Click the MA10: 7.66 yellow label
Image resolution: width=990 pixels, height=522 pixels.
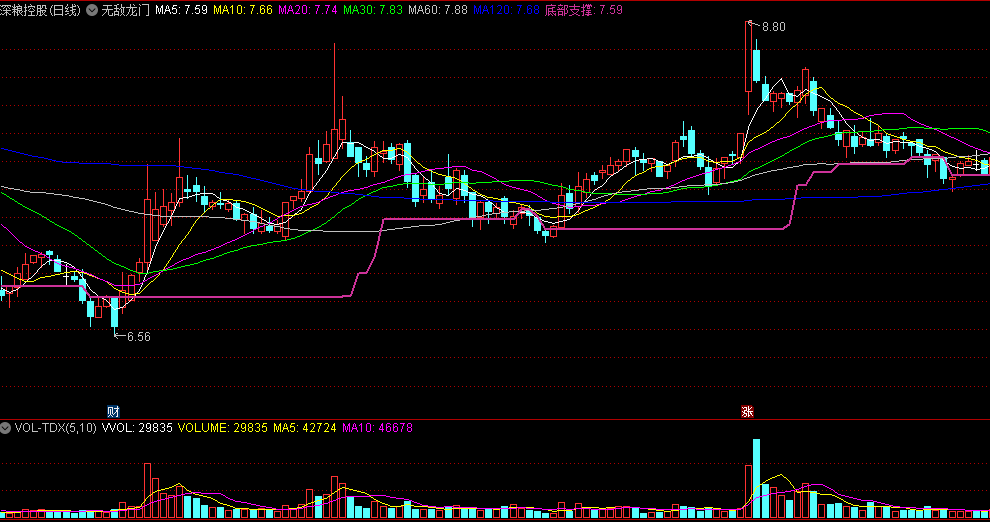tap(243, 10)
